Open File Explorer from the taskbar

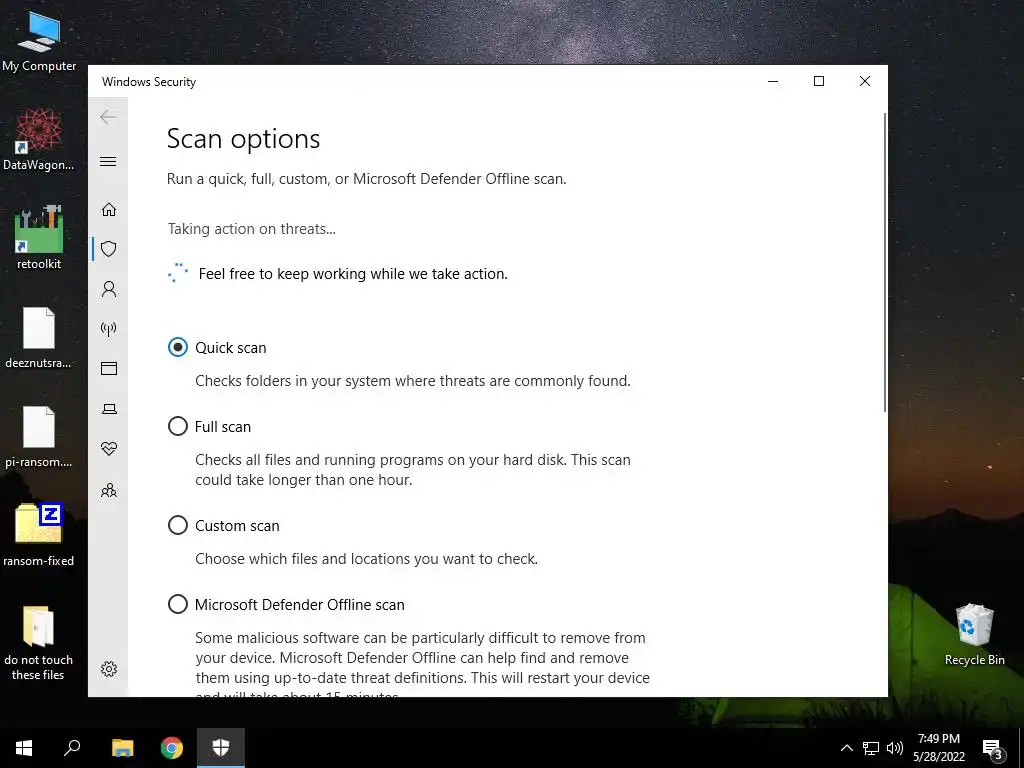[x=122, y=748]
